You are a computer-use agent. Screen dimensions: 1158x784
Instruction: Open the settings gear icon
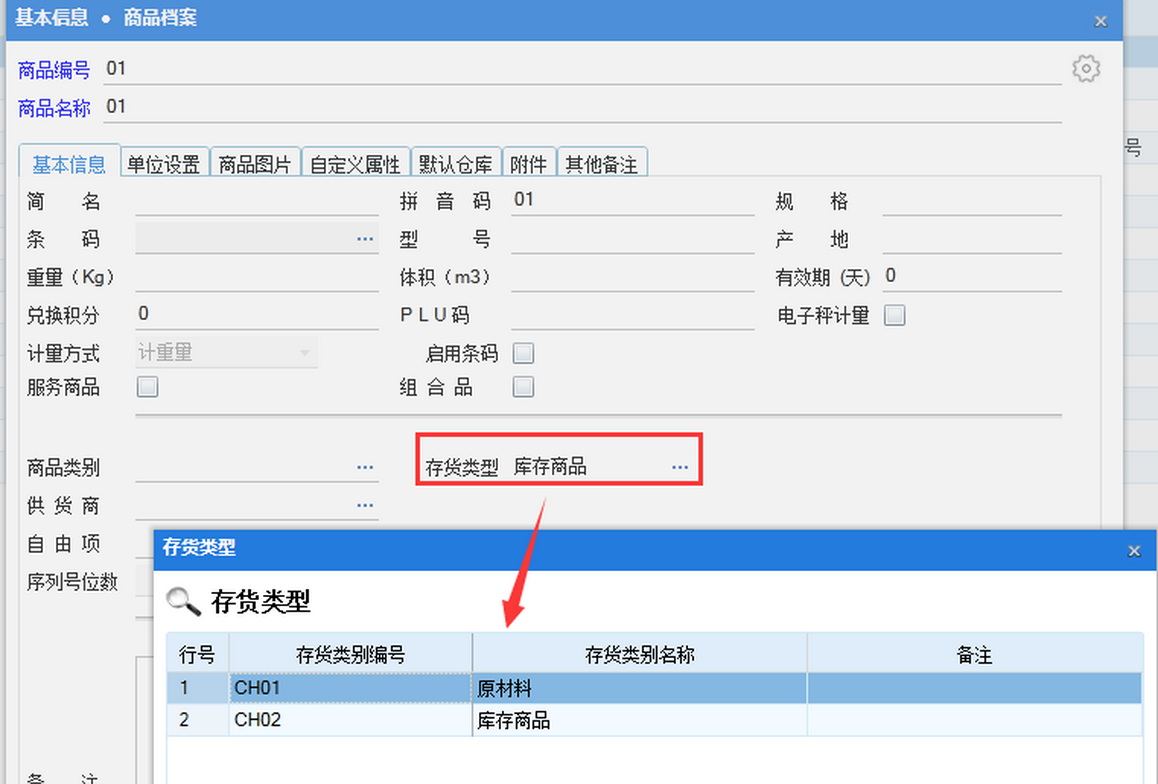tap(1085, 69)
